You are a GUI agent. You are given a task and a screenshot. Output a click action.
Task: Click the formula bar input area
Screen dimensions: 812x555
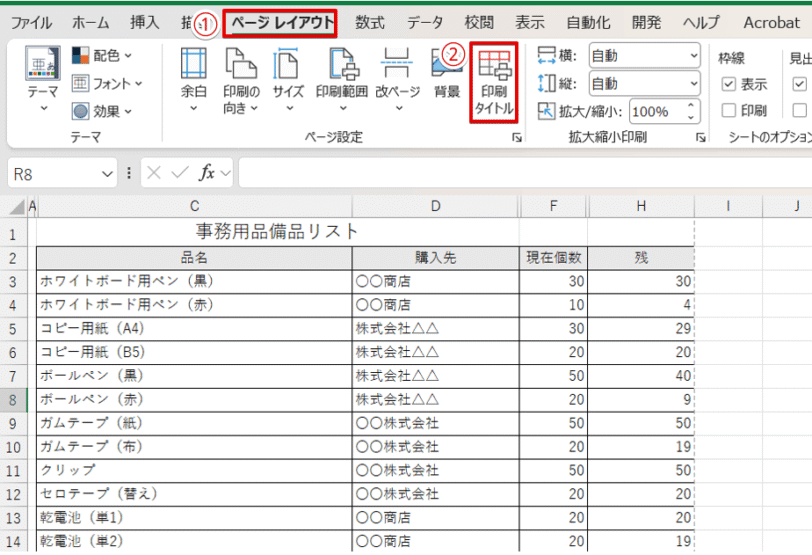(x=525, y=173)
